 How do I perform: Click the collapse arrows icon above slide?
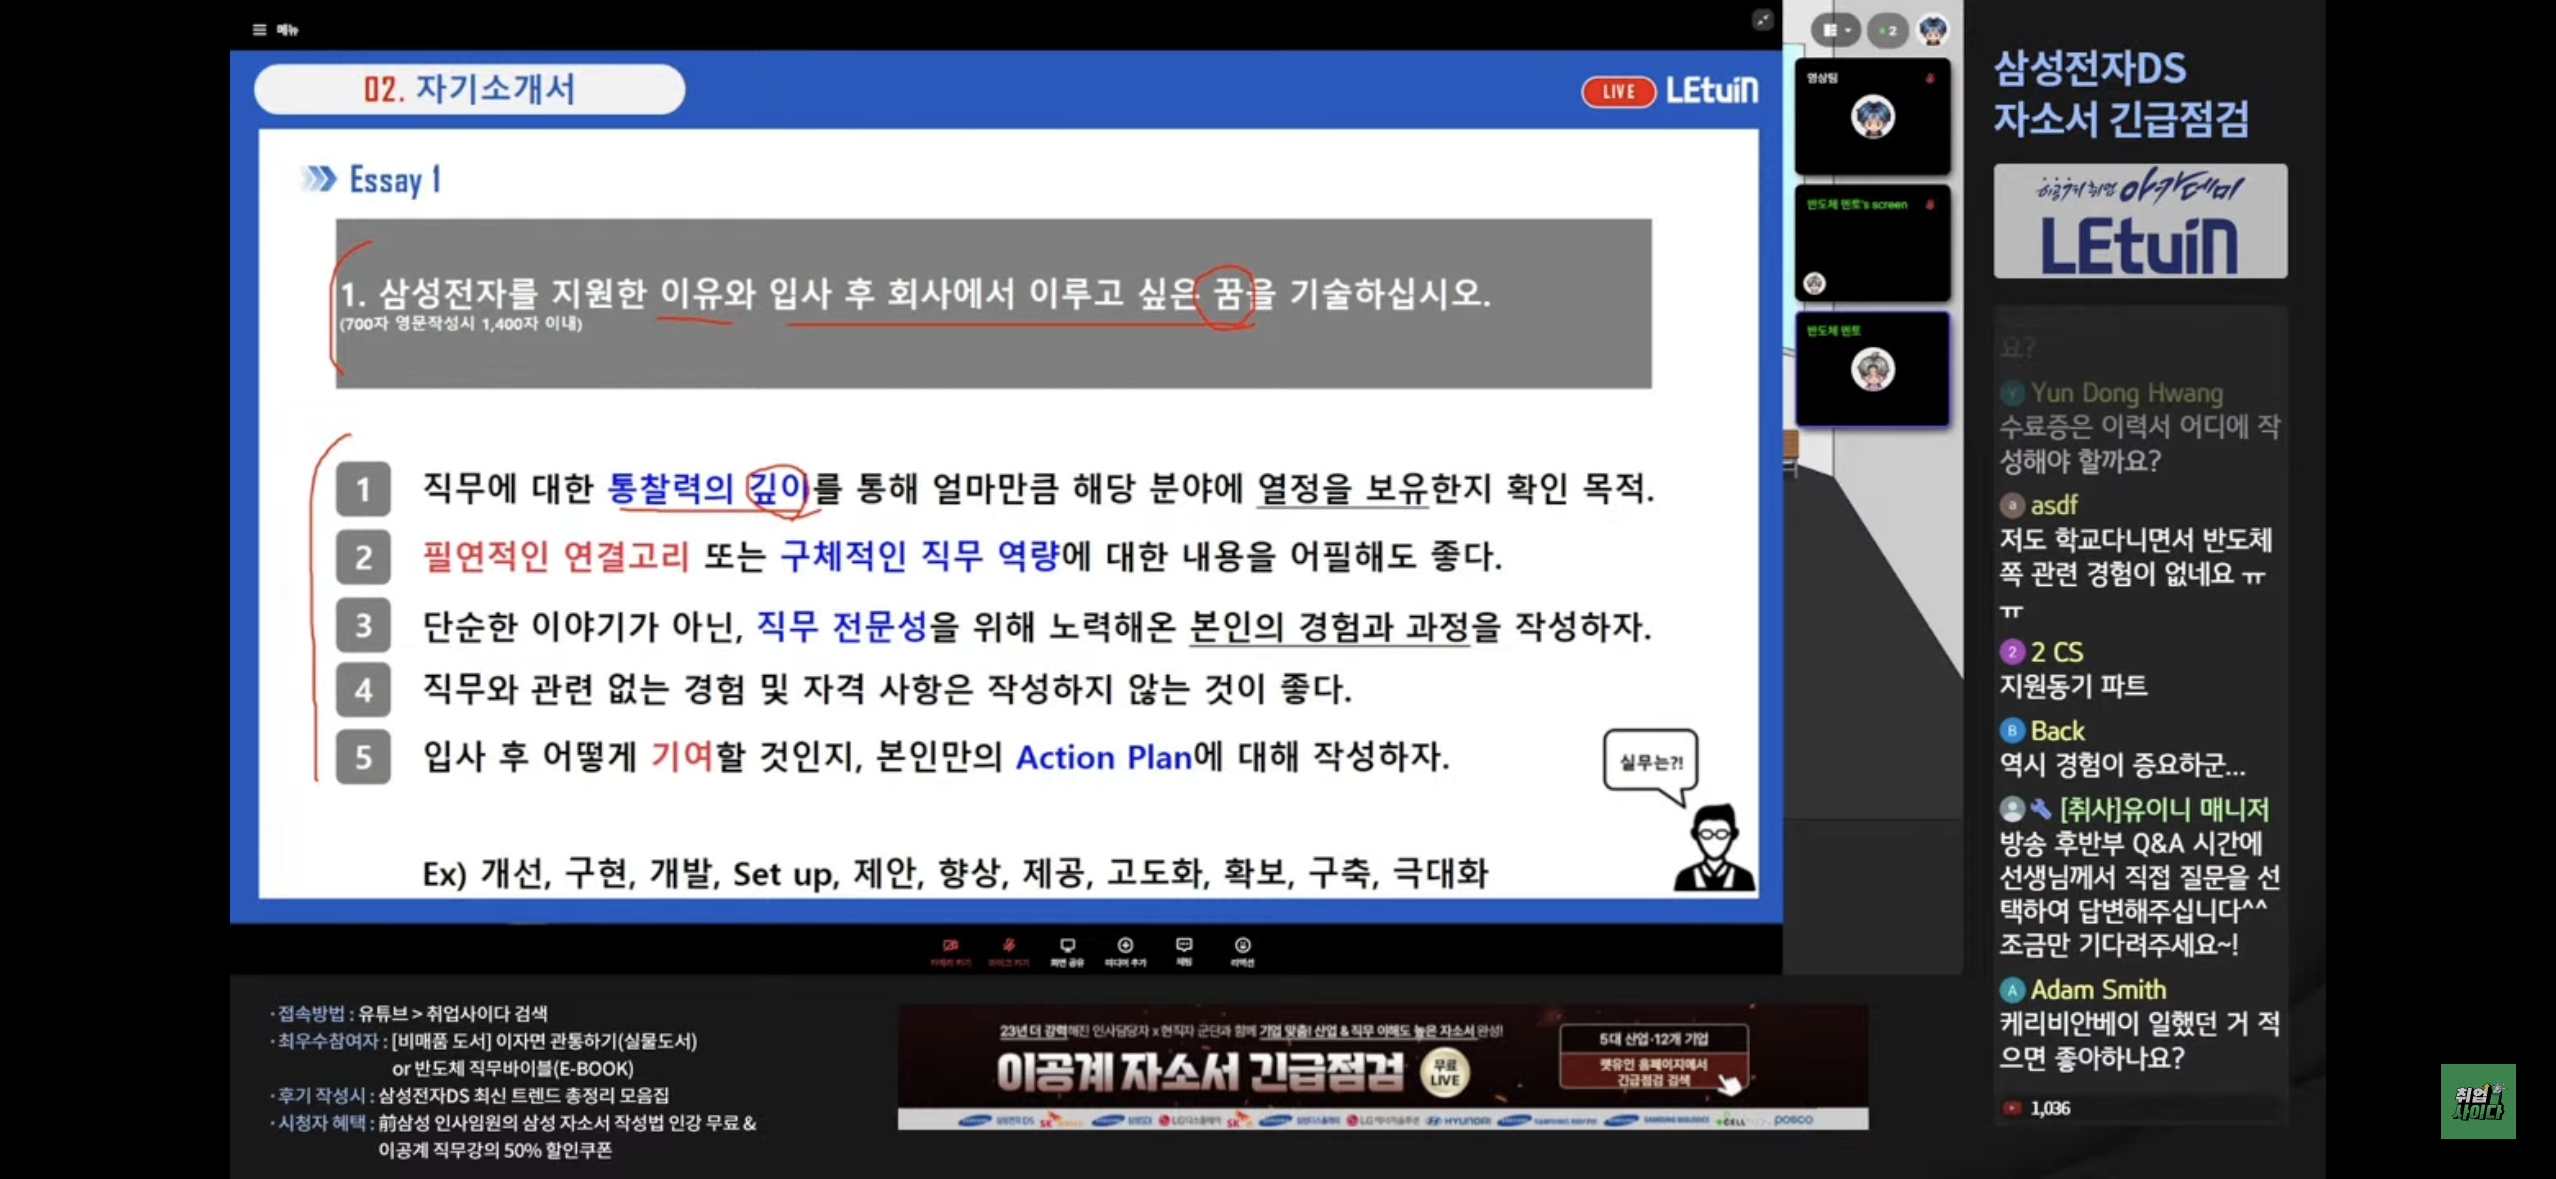click(x=1762, y=20)
